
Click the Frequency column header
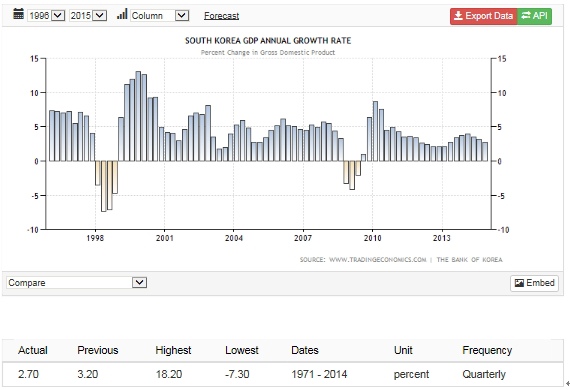[x=487, y=350]
